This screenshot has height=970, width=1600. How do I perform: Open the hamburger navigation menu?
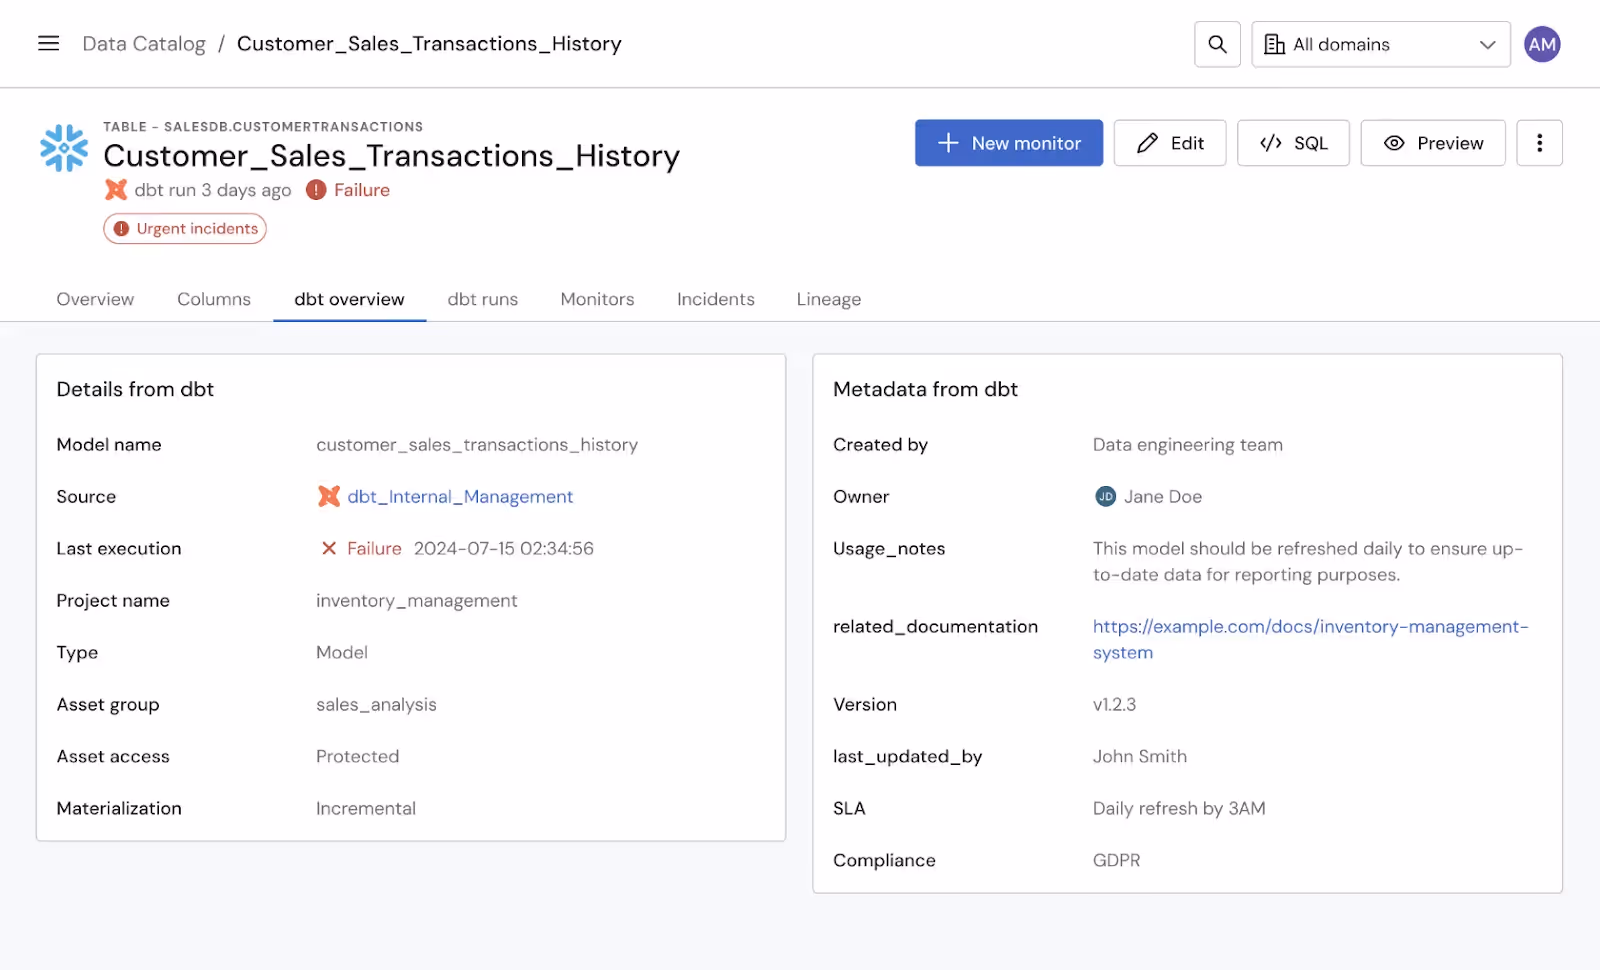click(48, 43)
